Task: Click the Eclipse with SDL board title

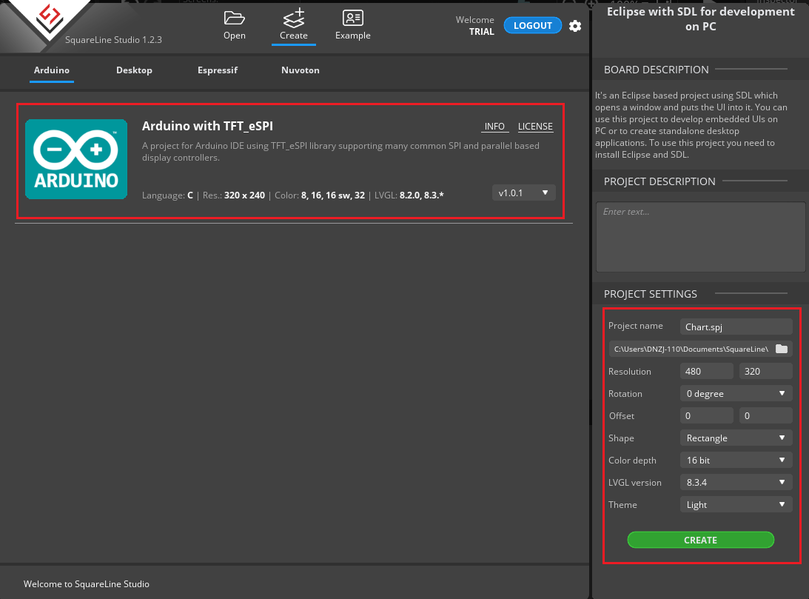Action: pyautogui.click(x=700, y=19)
